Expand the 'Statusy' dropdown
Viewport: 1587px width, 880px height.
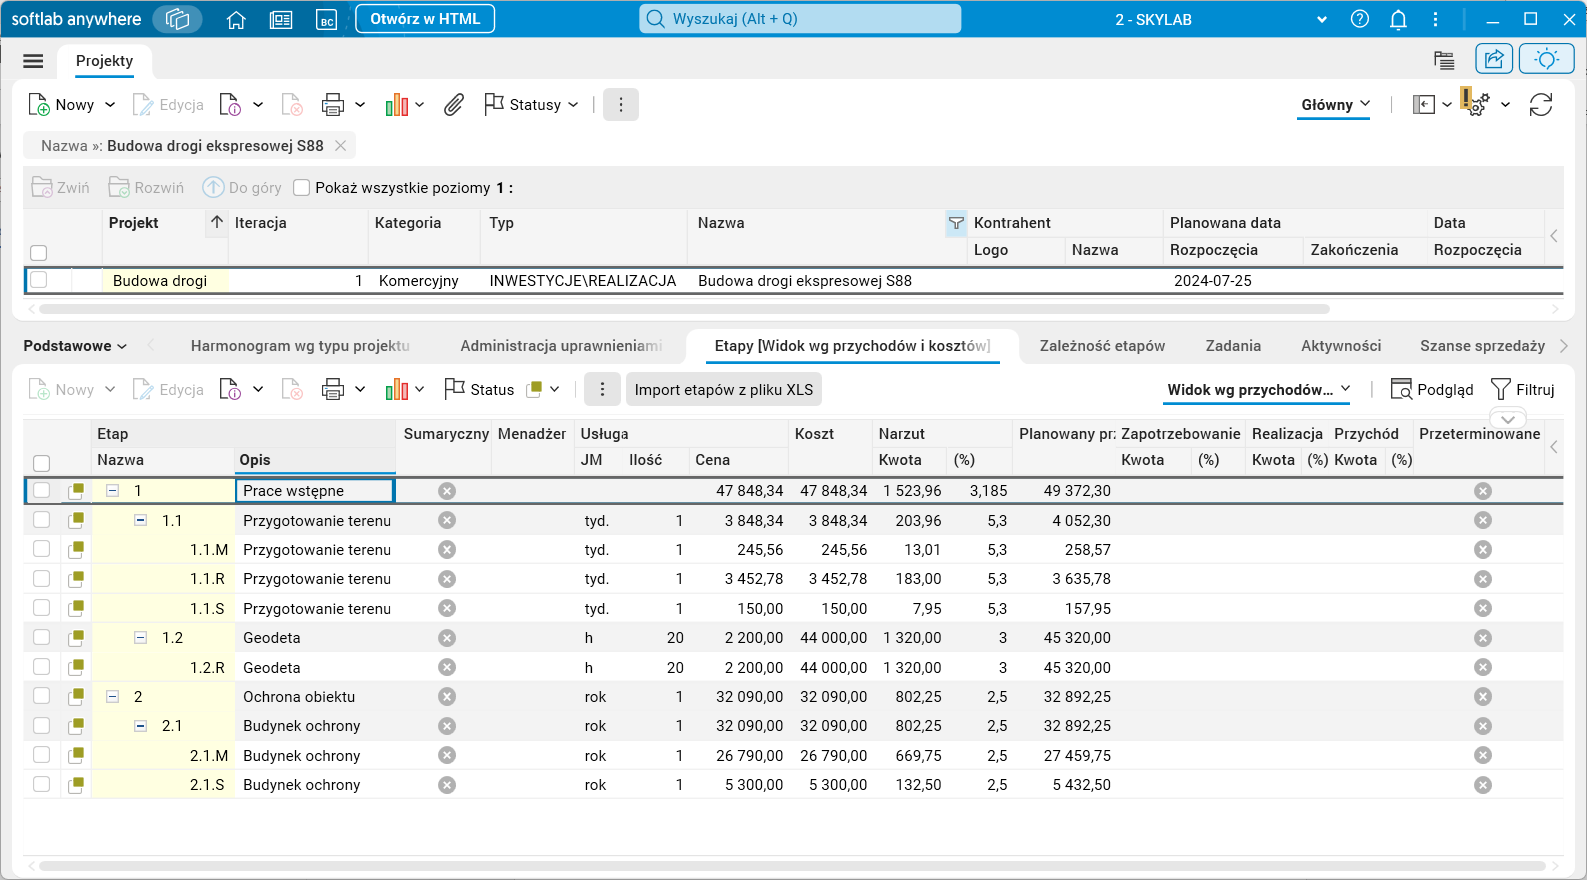[532, 105]
